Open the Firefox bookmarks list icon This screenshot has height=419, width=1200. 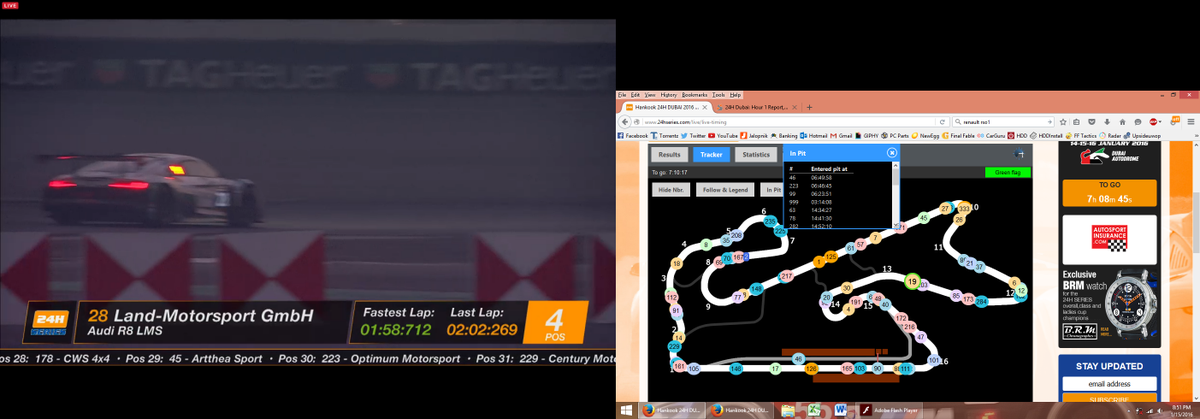(x=1076, y=122)
